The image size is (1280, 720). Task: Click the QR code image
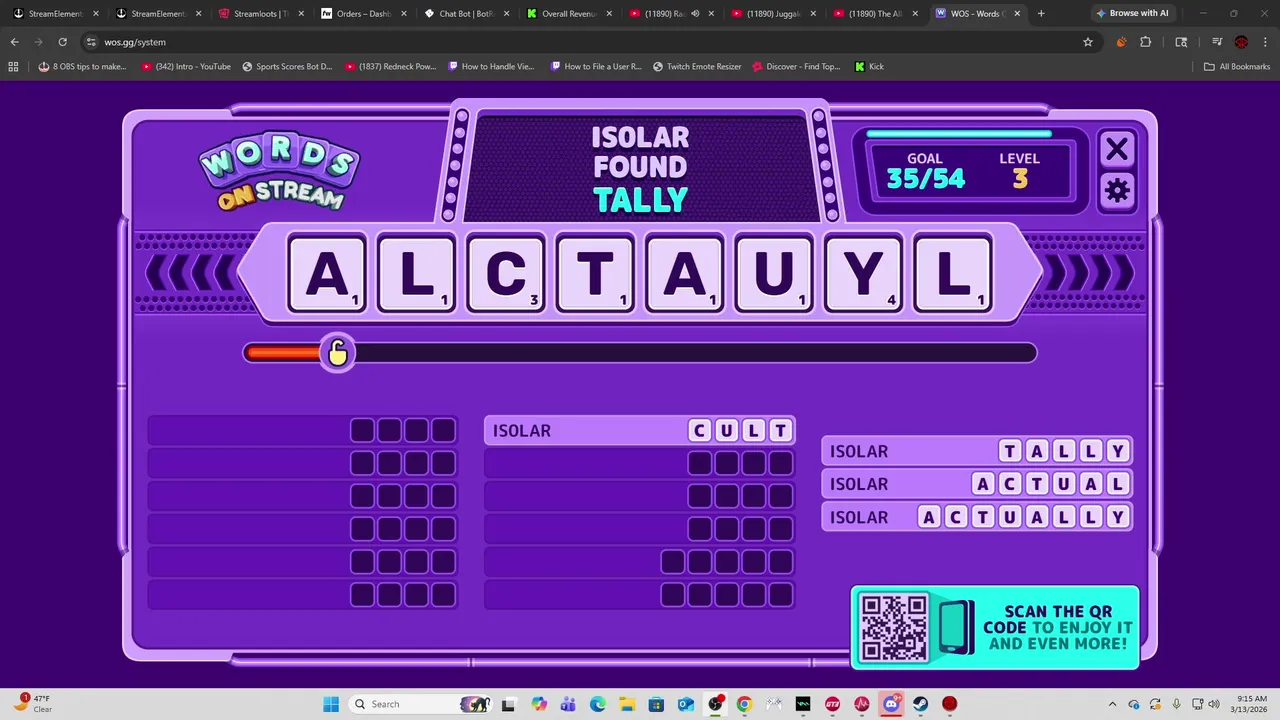[894, 628]
